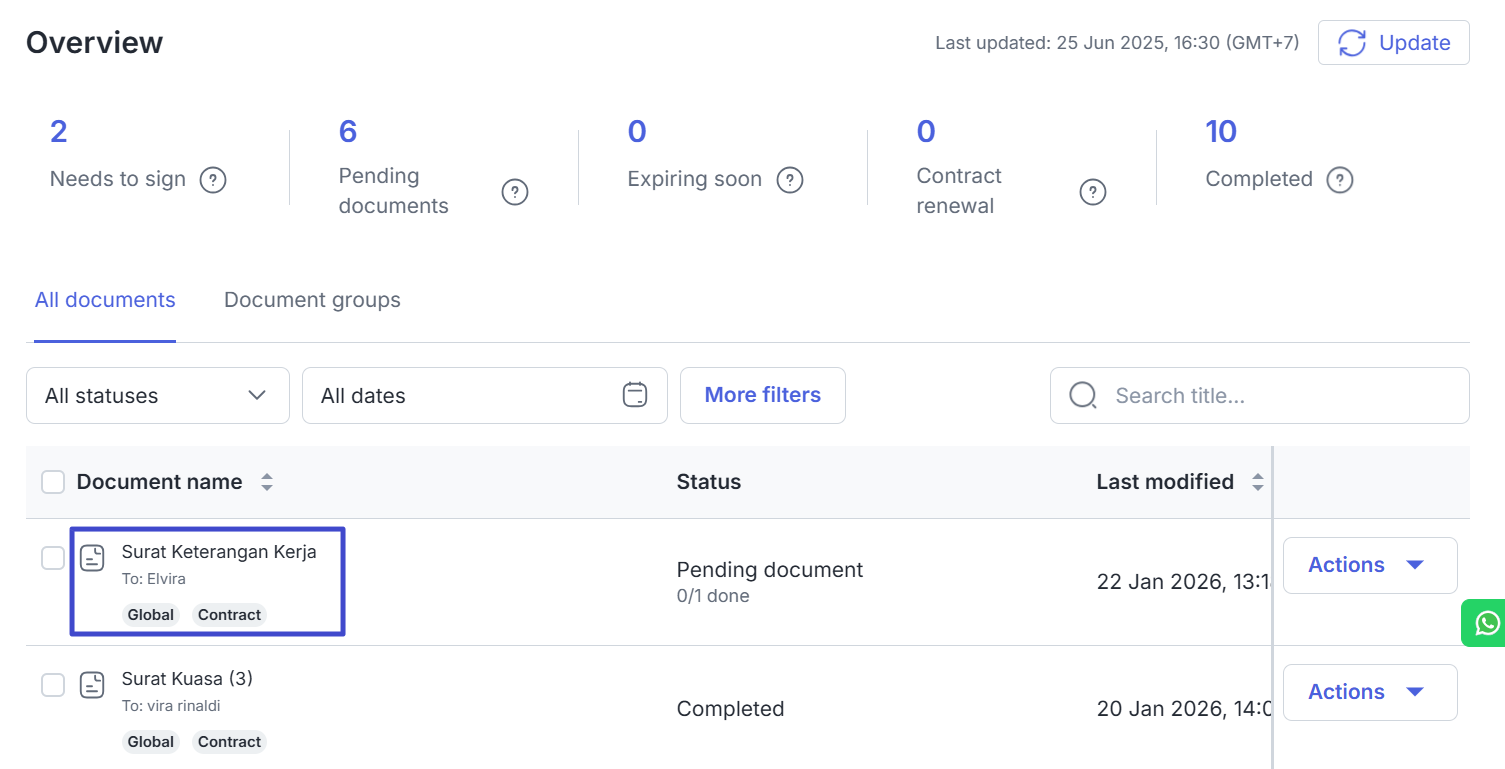This screenshot has width=1505, height=769.
Task: Open More filters
Action: click(762, 395)
